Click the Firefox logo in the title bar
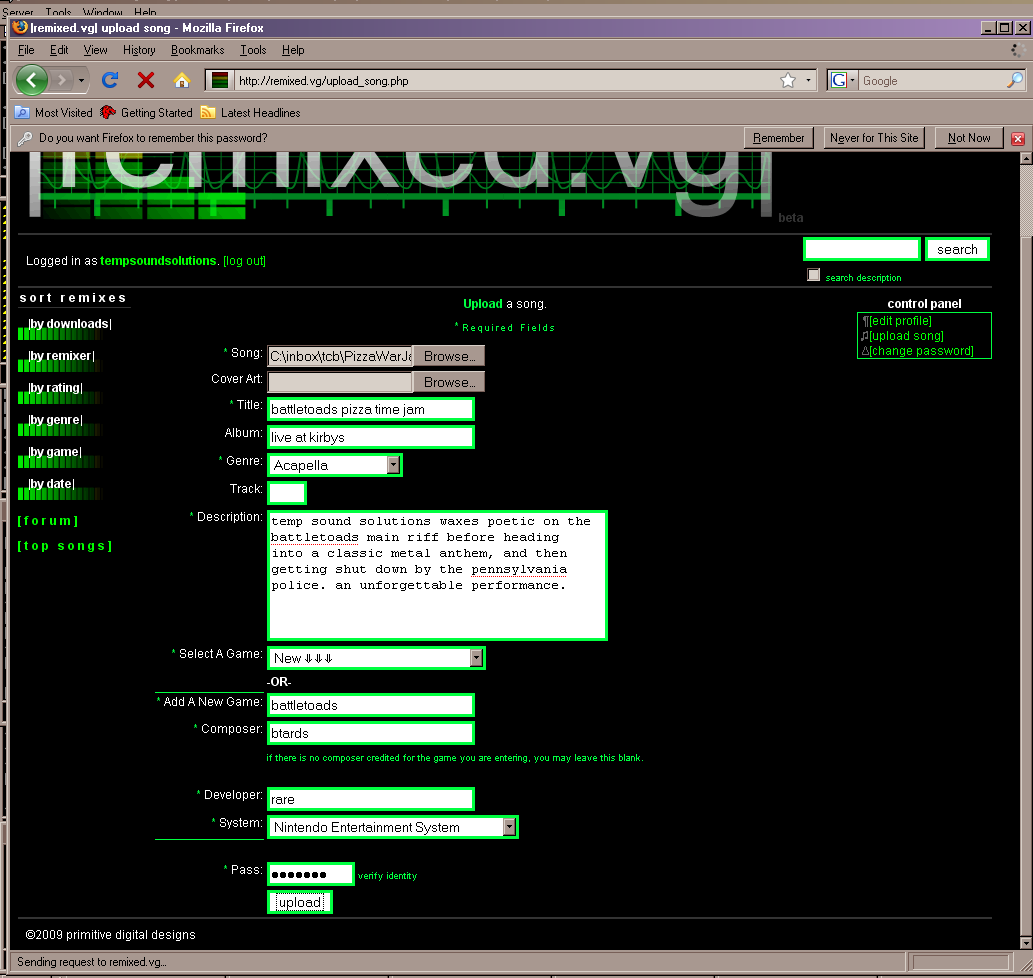The image size is (1033, 978). coord(20,27)
